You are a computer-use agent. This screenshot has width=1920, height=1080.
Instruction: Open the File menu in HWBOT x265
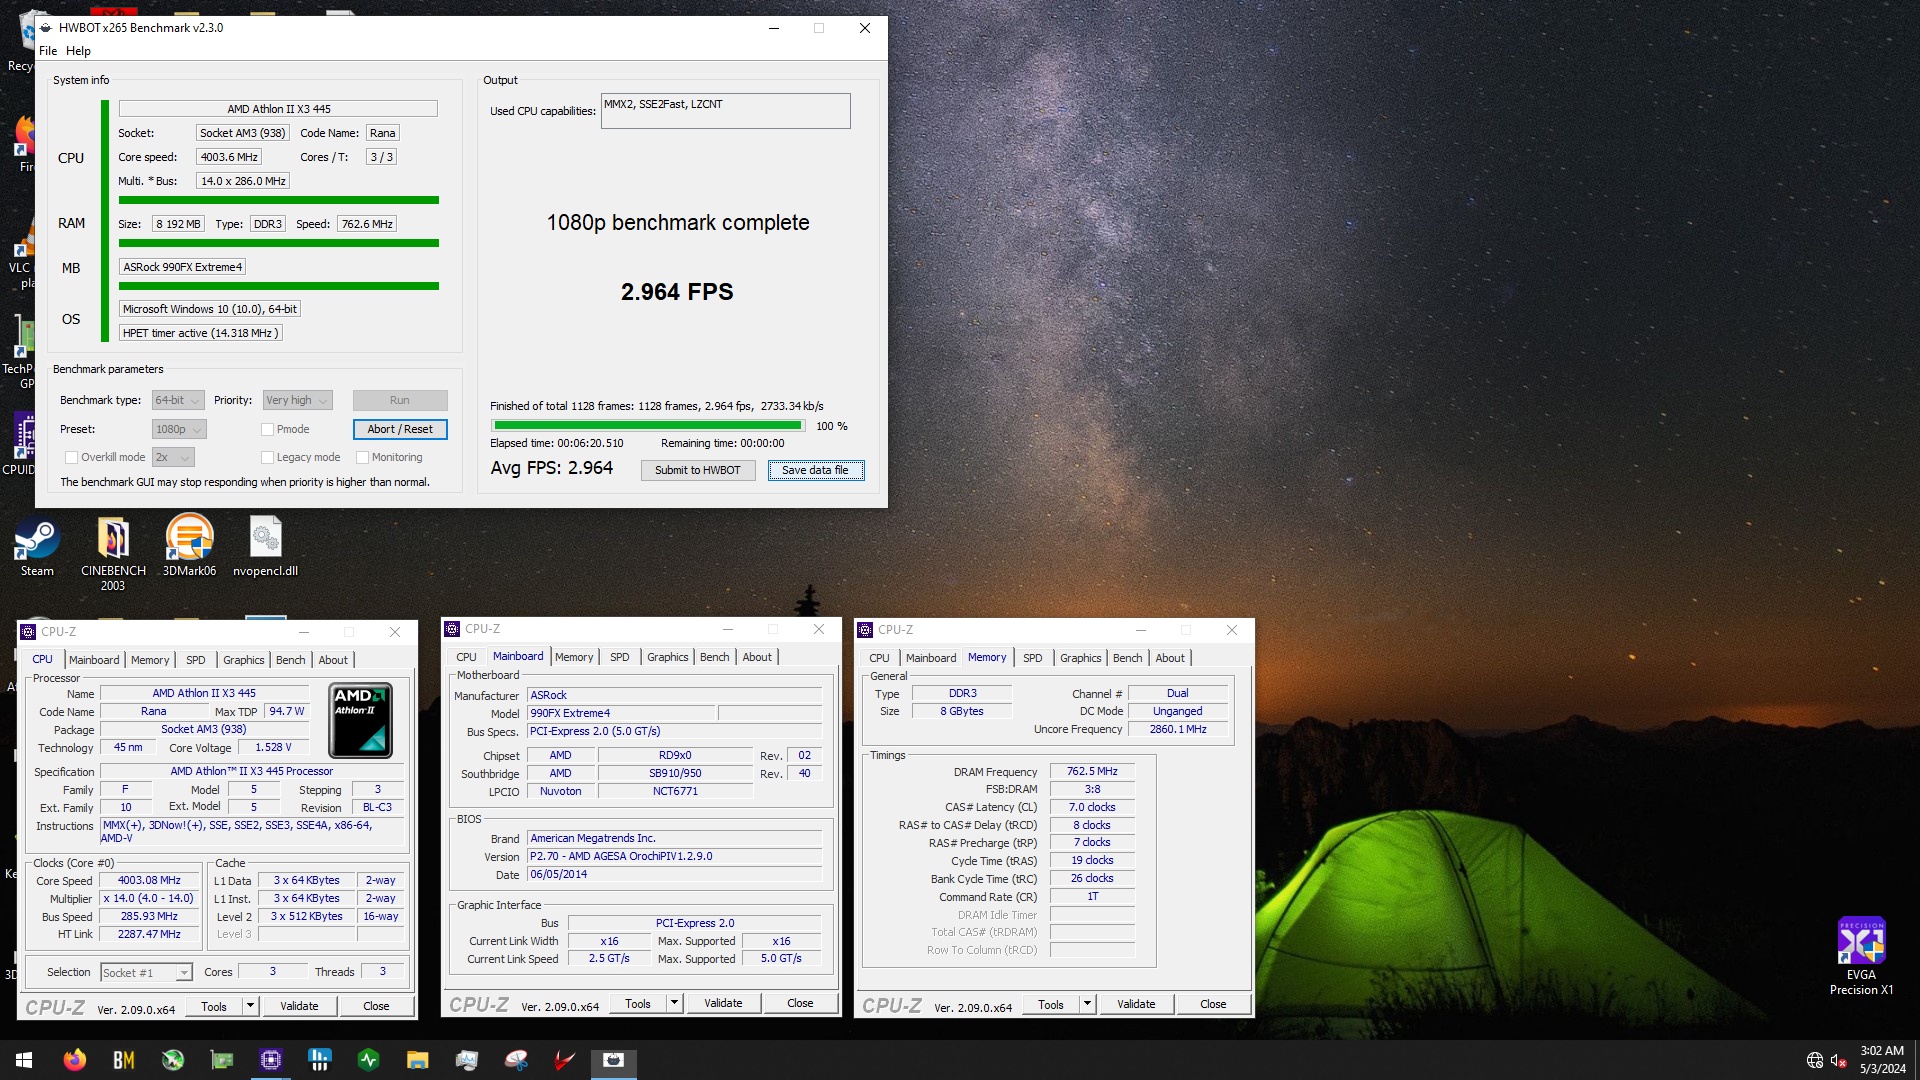[x=48, y=51]
